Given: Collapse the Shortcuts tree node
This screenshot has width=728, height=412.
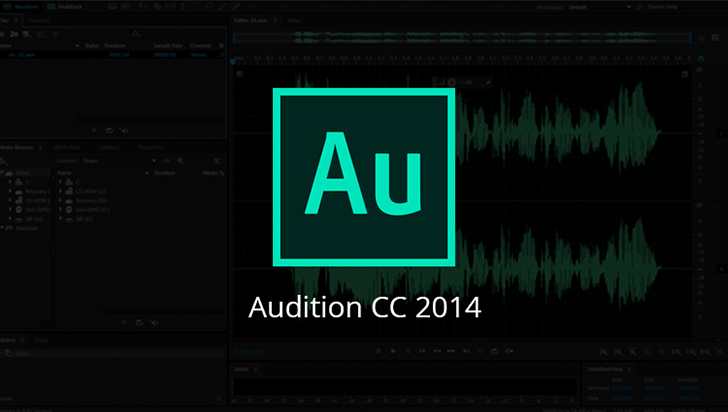Looking at the screenshot, I should 2,228.
